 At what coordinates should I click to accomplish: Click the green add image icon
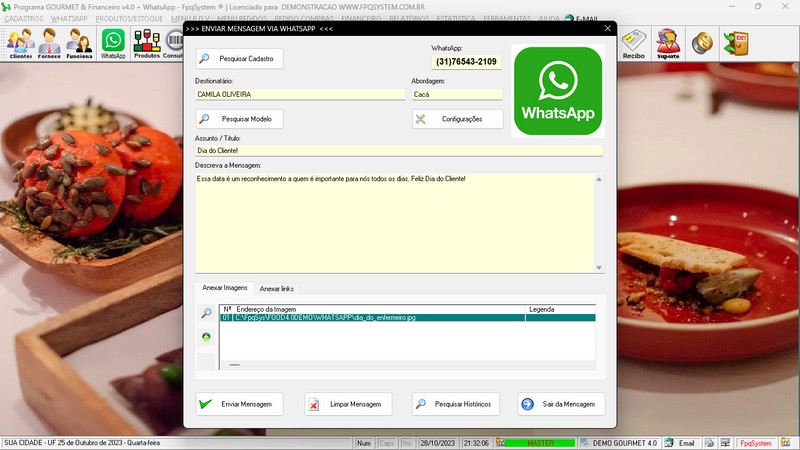pyautogui.click(x=206, y=337)
